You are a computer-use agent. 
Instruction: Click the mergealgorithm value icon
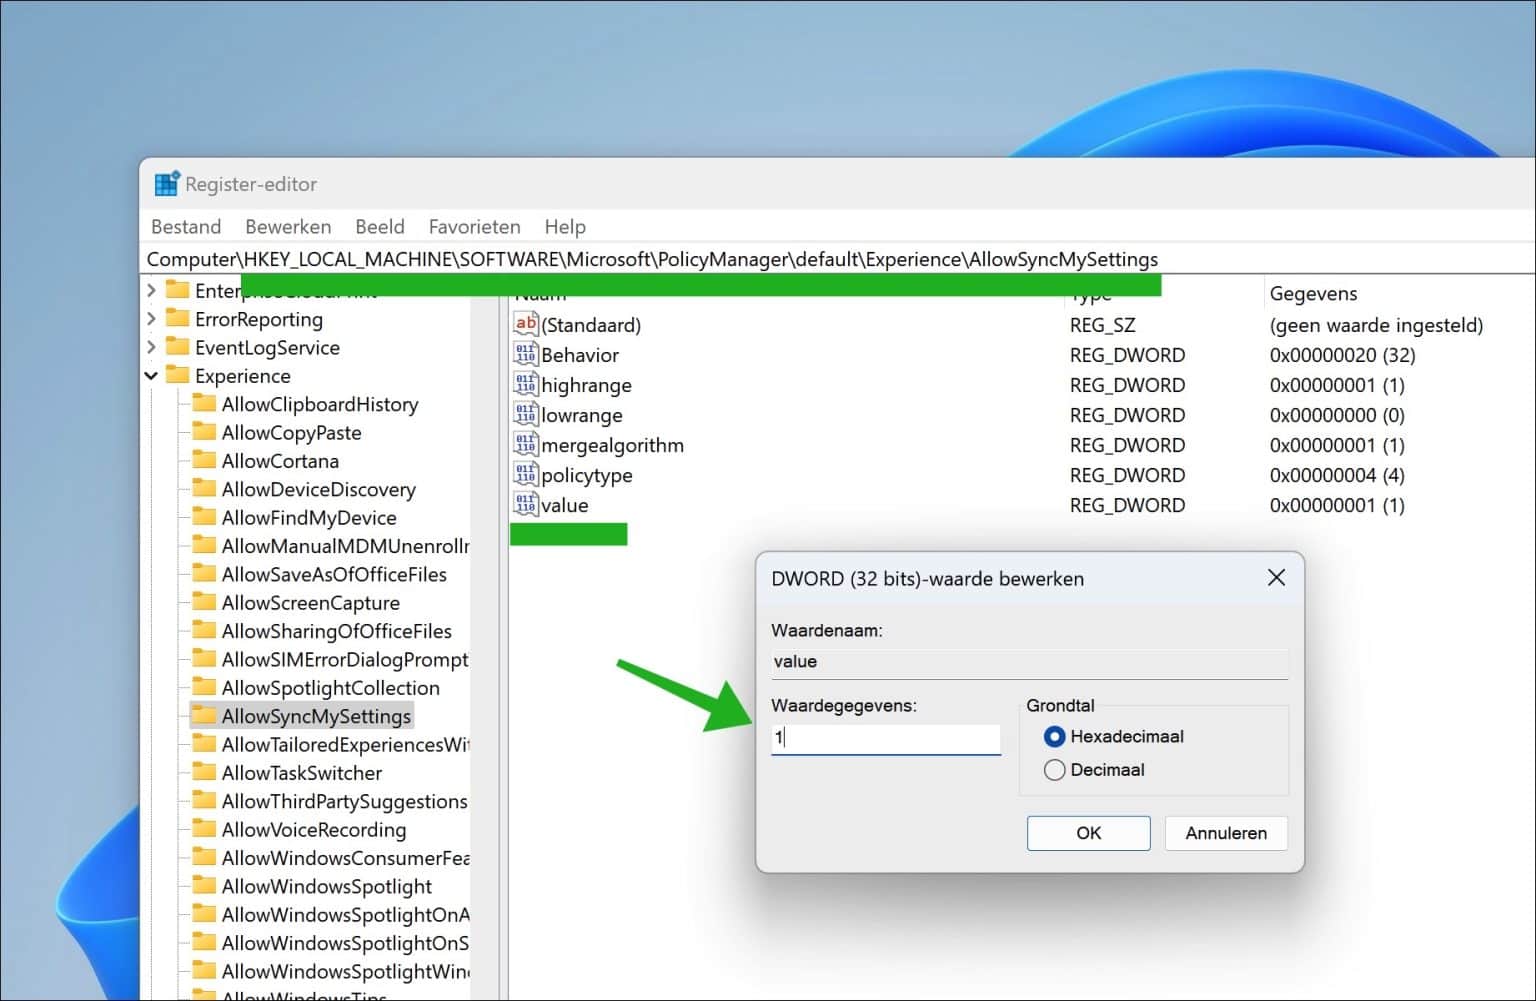pos(525,444)
